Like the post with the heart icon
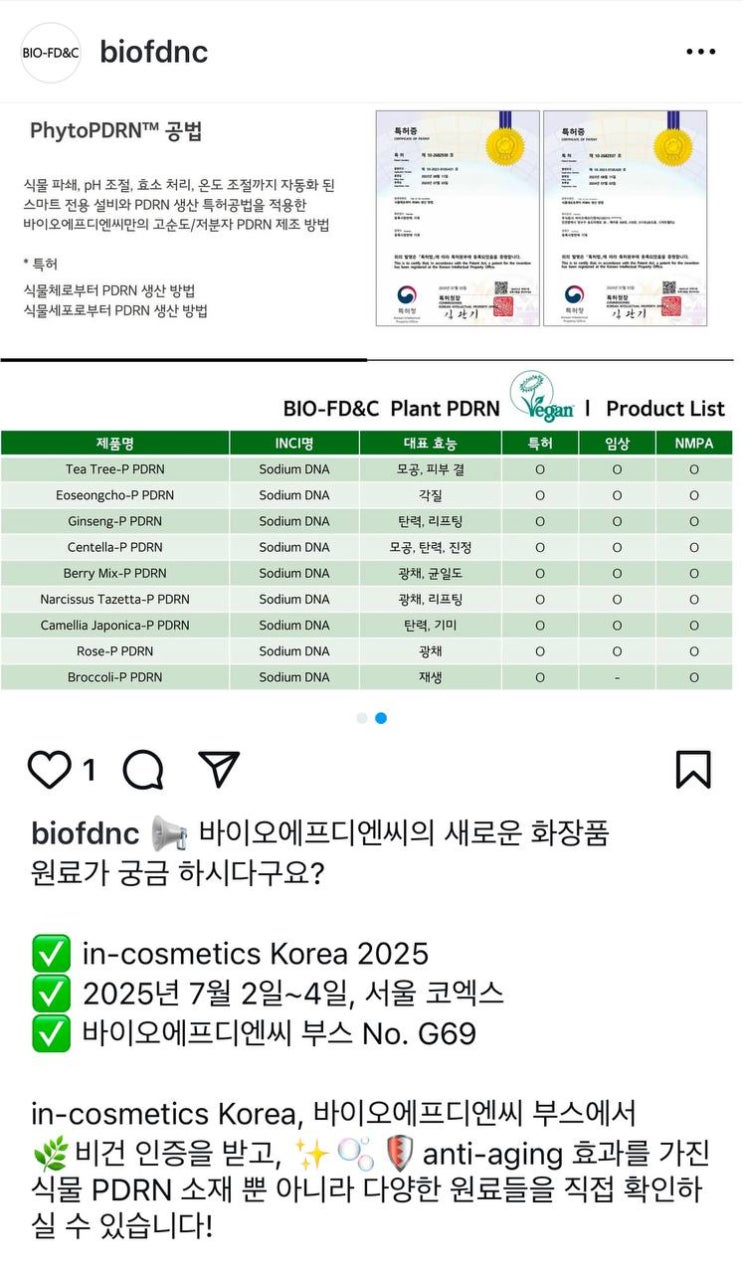 [x=49, y=770]
